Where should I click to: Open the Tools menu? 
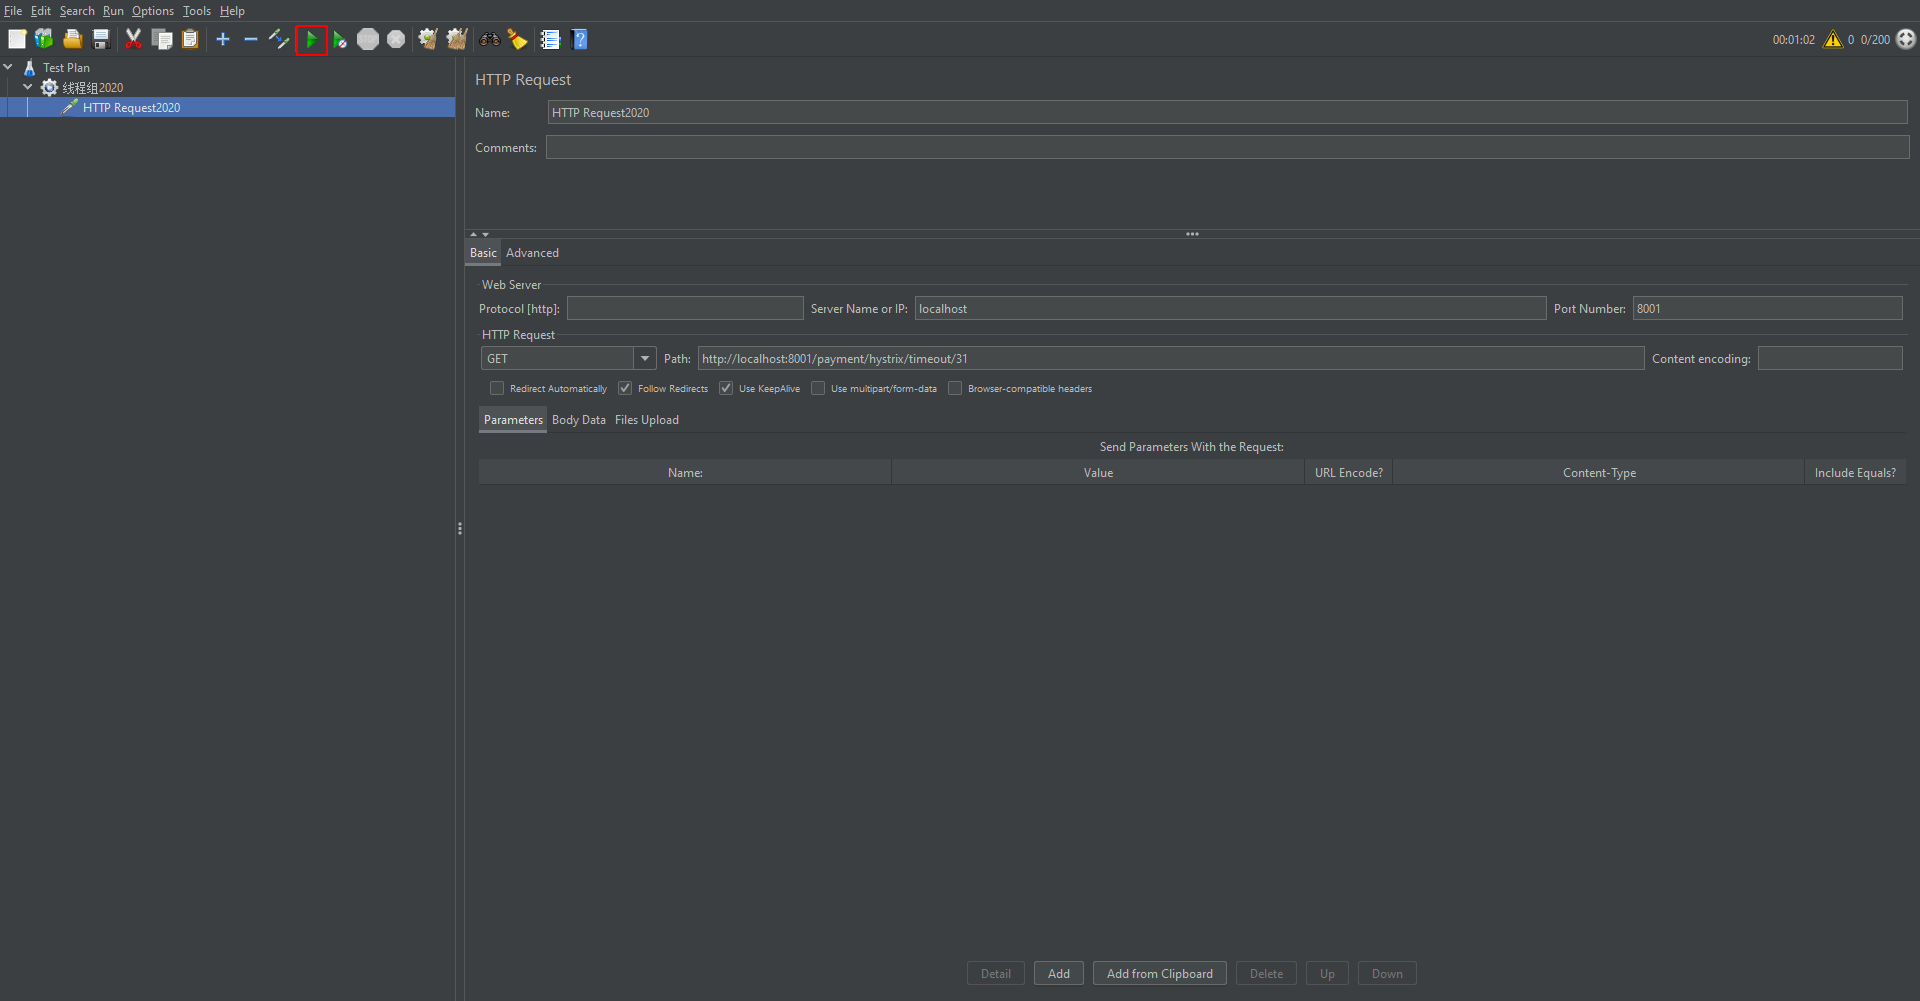pos(197,11)
